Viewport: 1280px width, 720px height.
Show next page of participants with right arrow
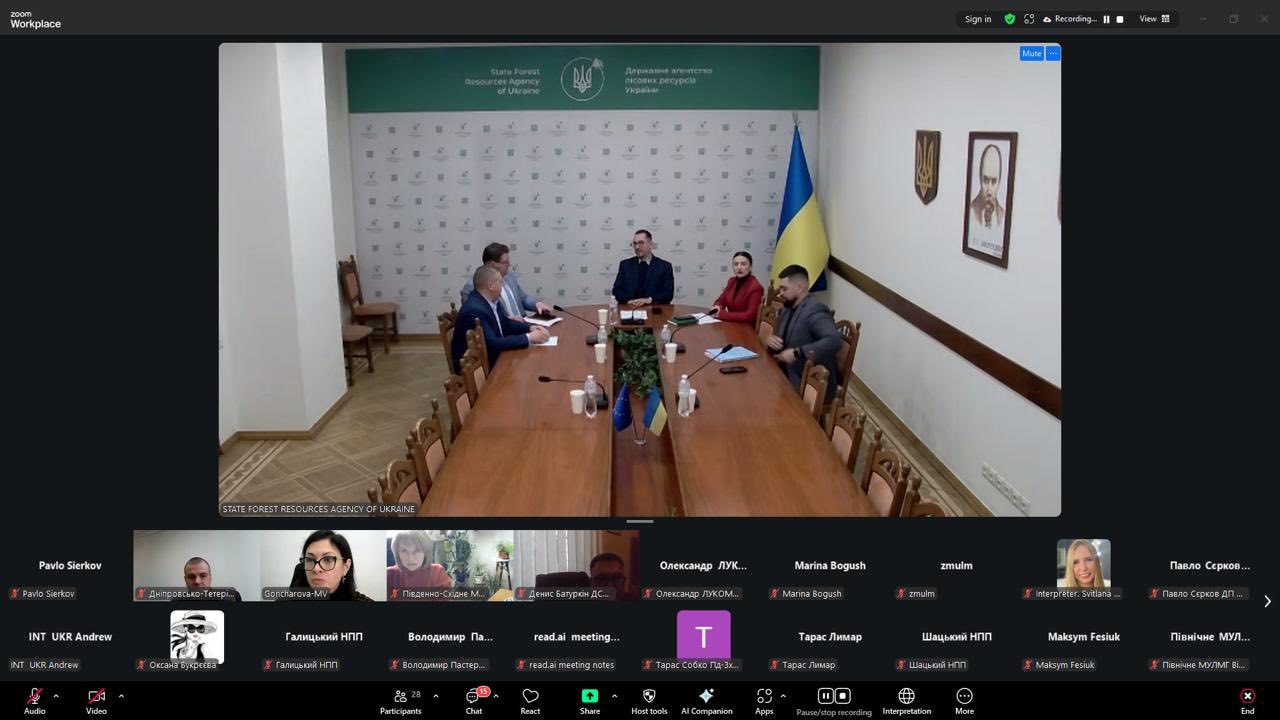[x=1267, y=601]
